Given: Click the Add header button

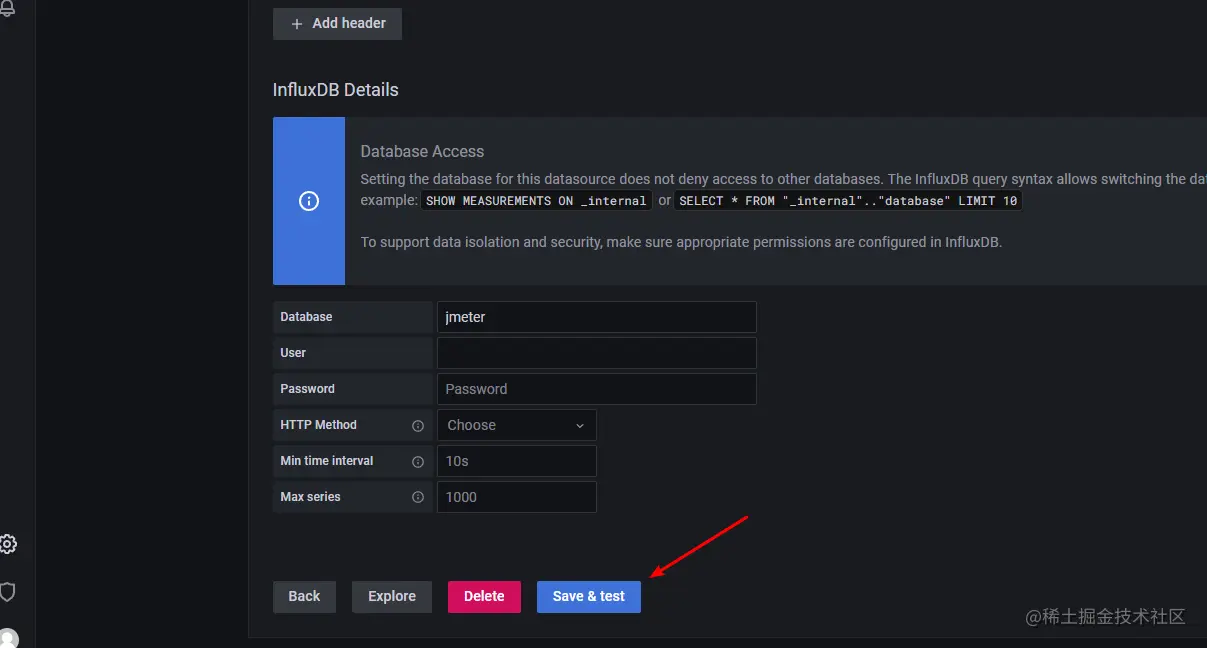Looking at the screenshot, I should [337, 23].
